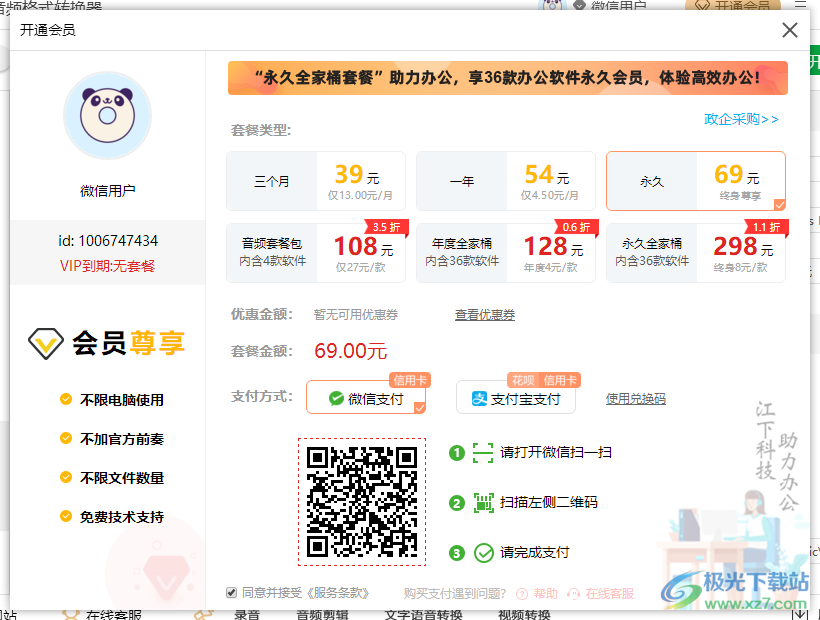Switch to 支付宝支付 payment method

click(516, 397)
